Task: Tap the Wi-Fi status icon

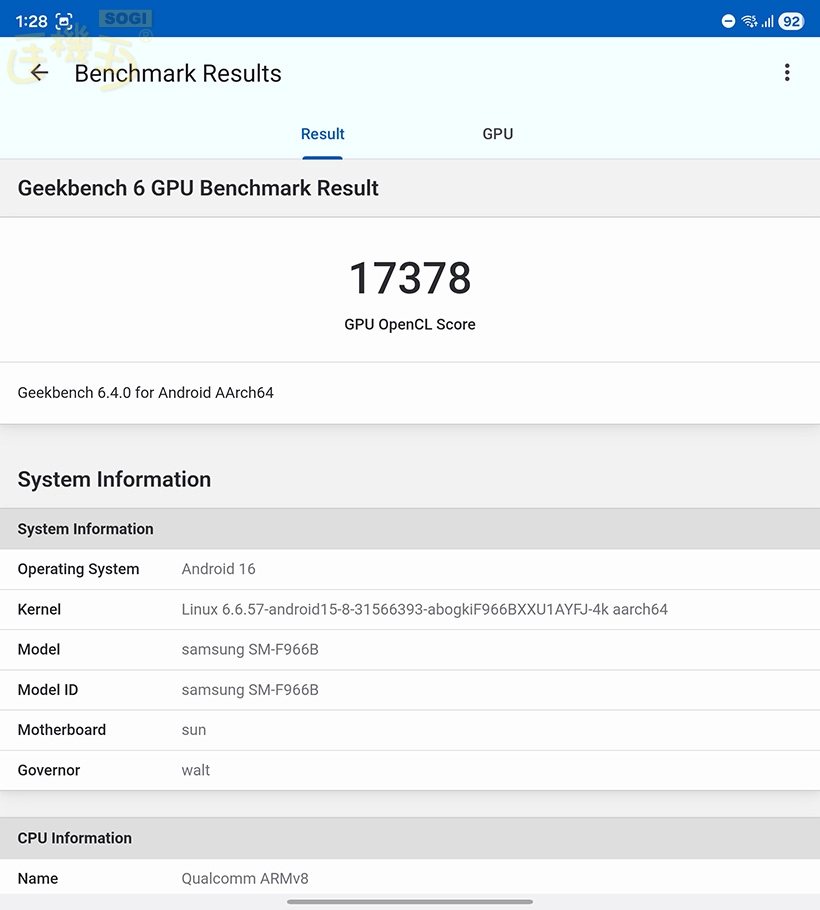Action: tap(749, 21)
